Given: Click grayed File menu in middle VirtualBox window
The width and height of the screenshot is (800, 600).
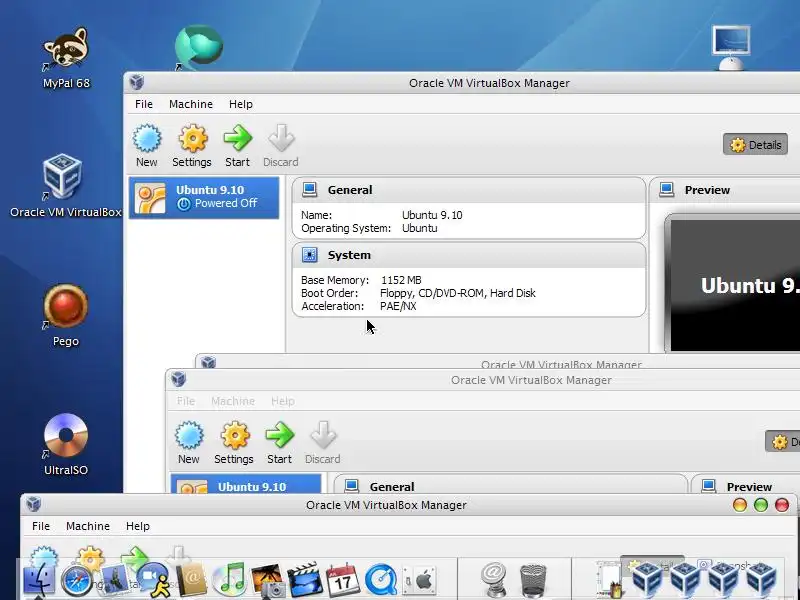Looking at the screenshot, I should click(186, 401).
